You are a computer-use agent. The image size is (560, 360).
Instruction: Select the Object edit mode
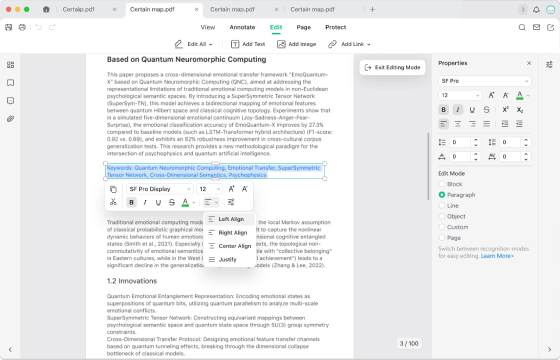pyautogui.click(x=442, y=216)
